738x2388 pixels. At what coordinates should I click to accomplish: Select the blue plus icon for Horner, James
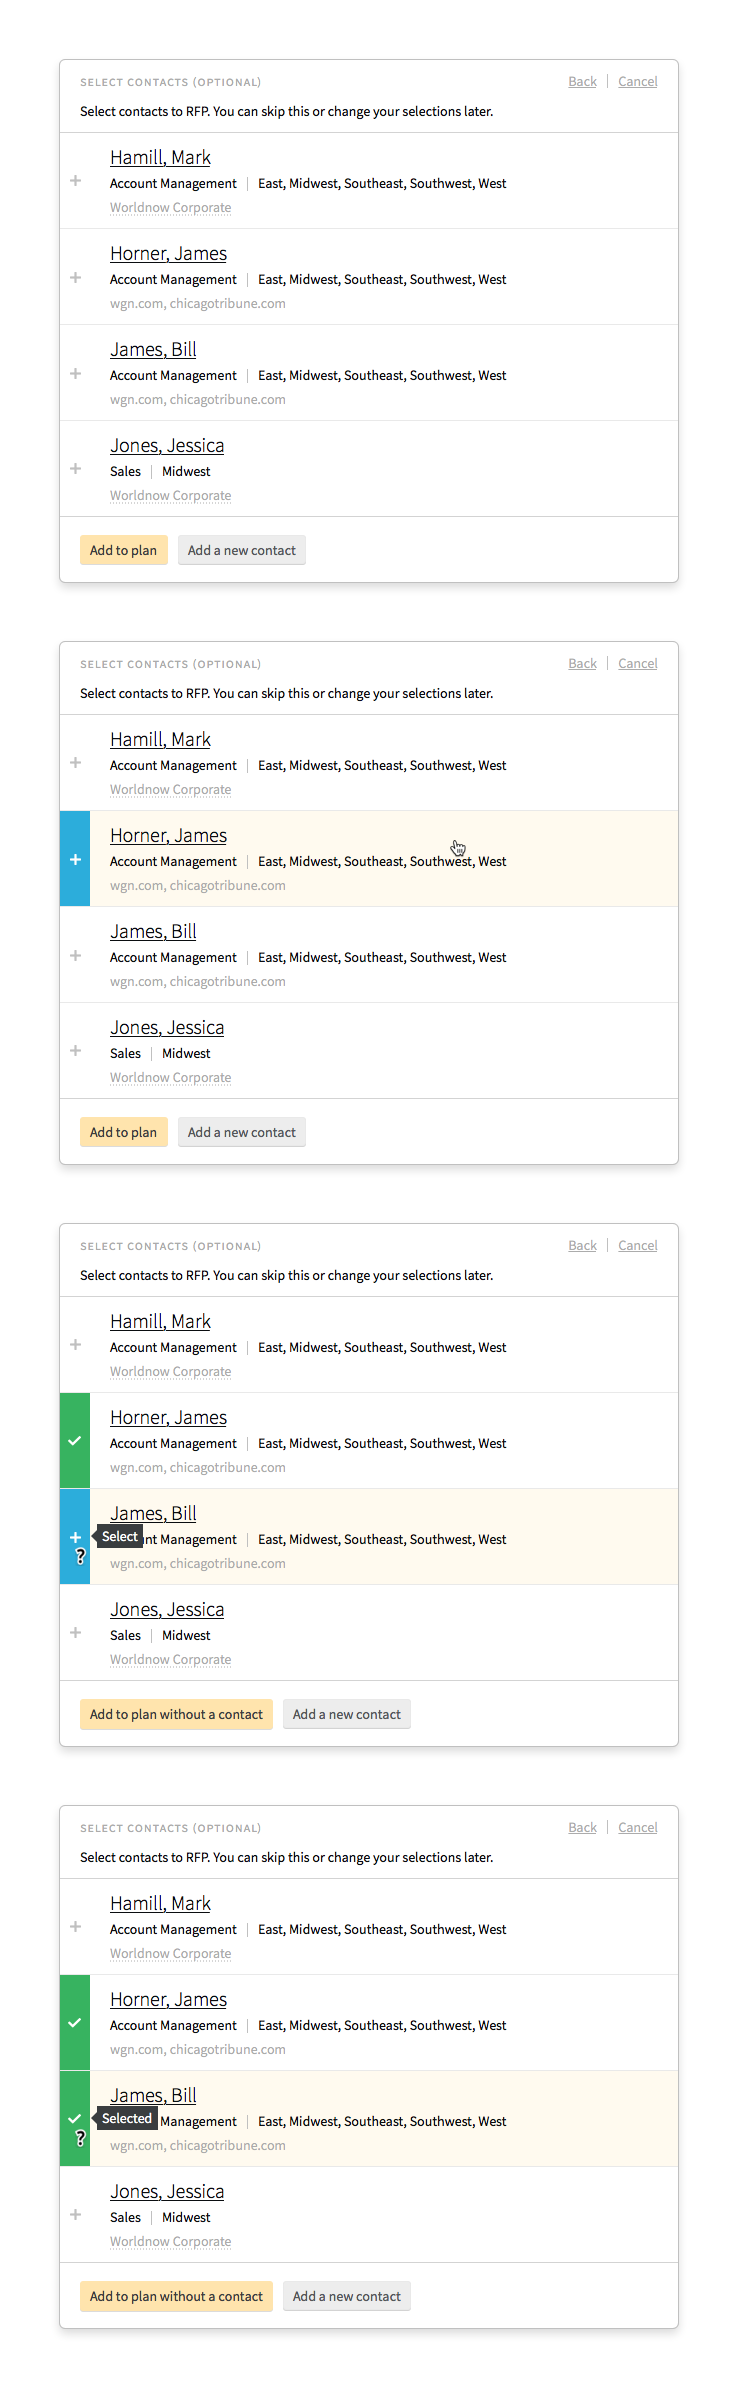point(74,858)
